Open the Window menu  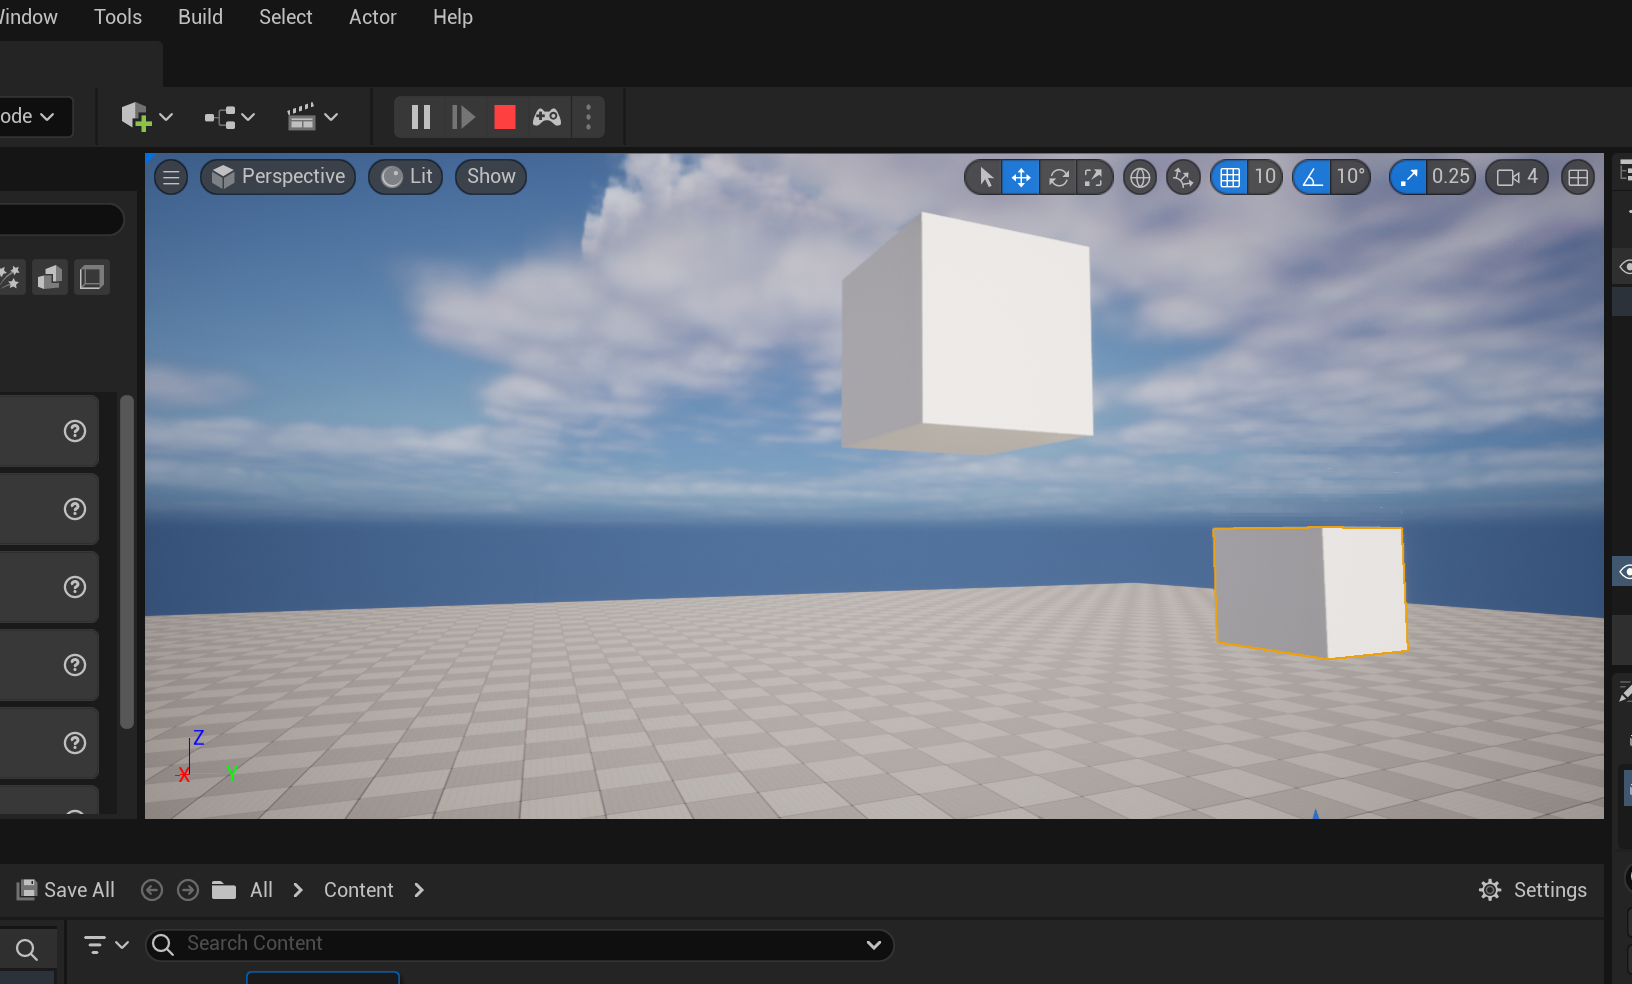[x=29, y=17]
